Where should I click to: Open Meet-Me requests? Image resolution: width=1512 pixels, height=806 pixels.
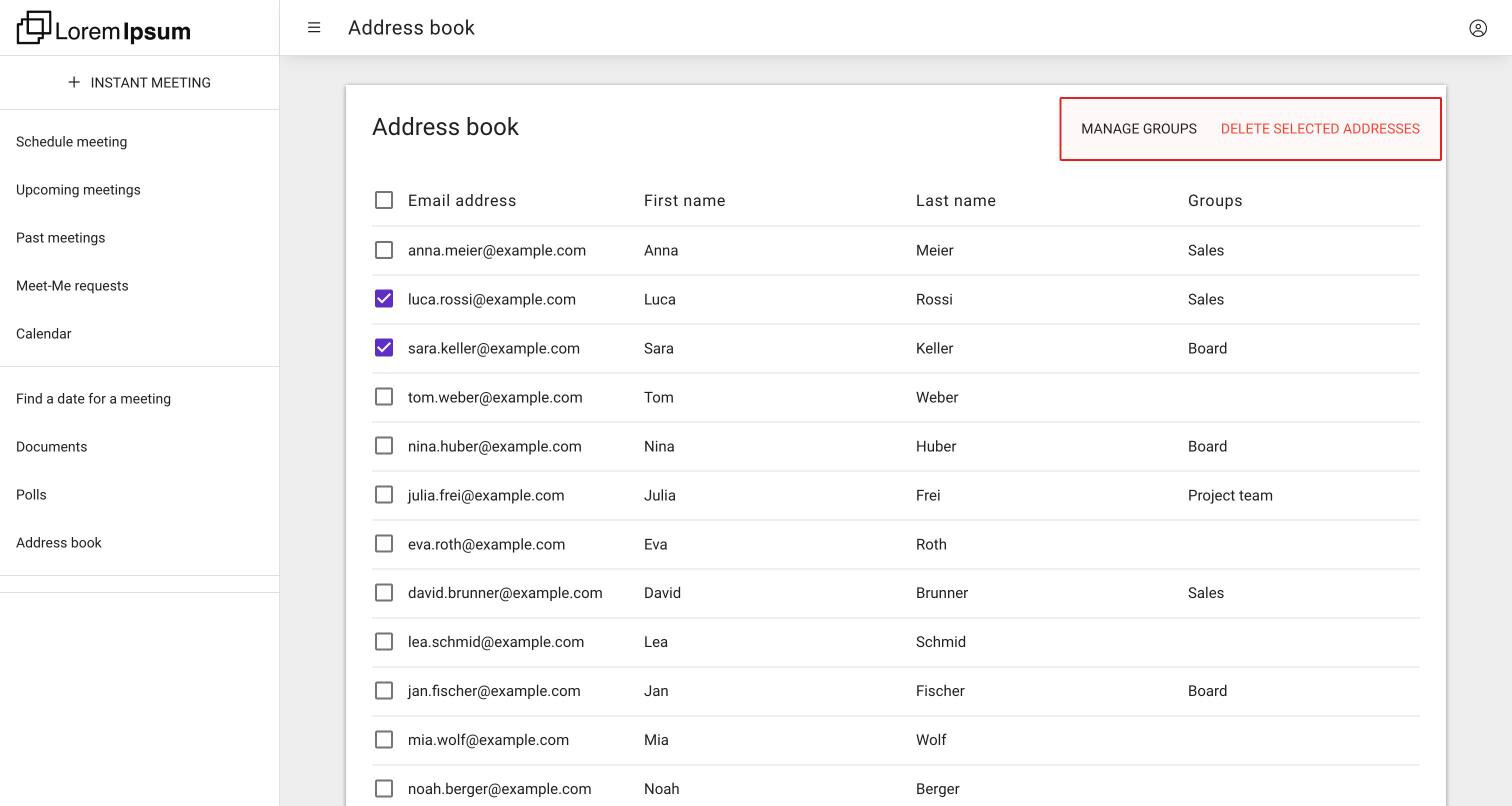[x=72, y=286]
